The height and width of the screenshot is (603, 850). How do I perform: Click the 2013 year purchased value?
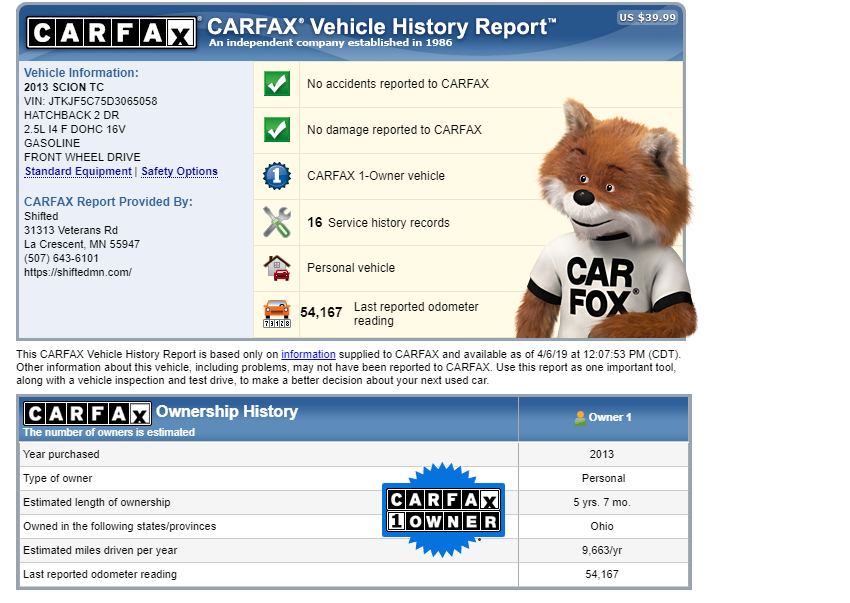(x=602, y=454)
